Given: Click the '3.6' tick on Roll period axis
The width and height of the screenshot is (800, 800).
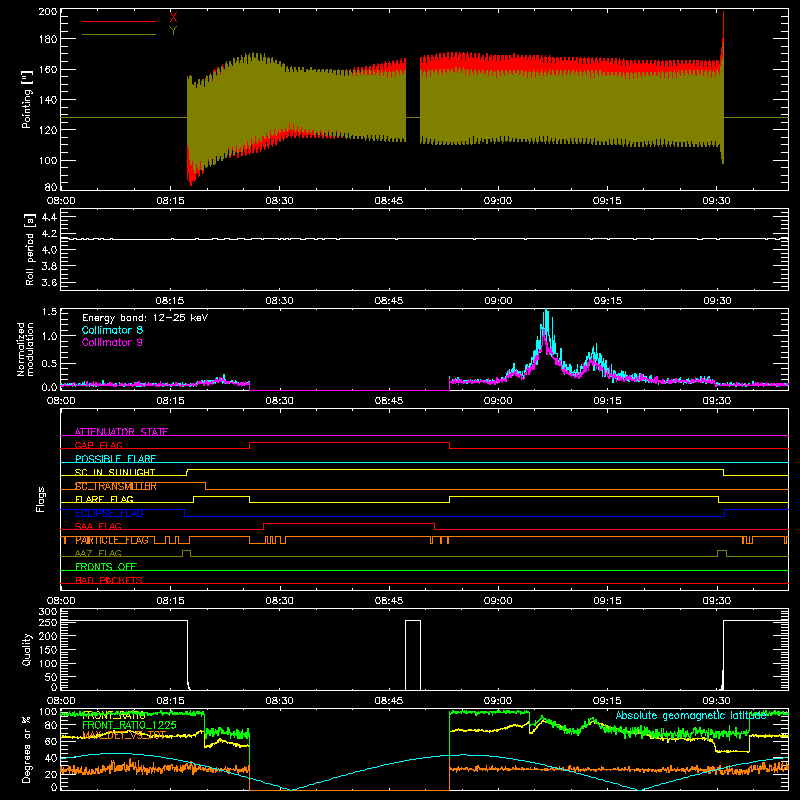Looking at the screenshot, I should 49,282.
